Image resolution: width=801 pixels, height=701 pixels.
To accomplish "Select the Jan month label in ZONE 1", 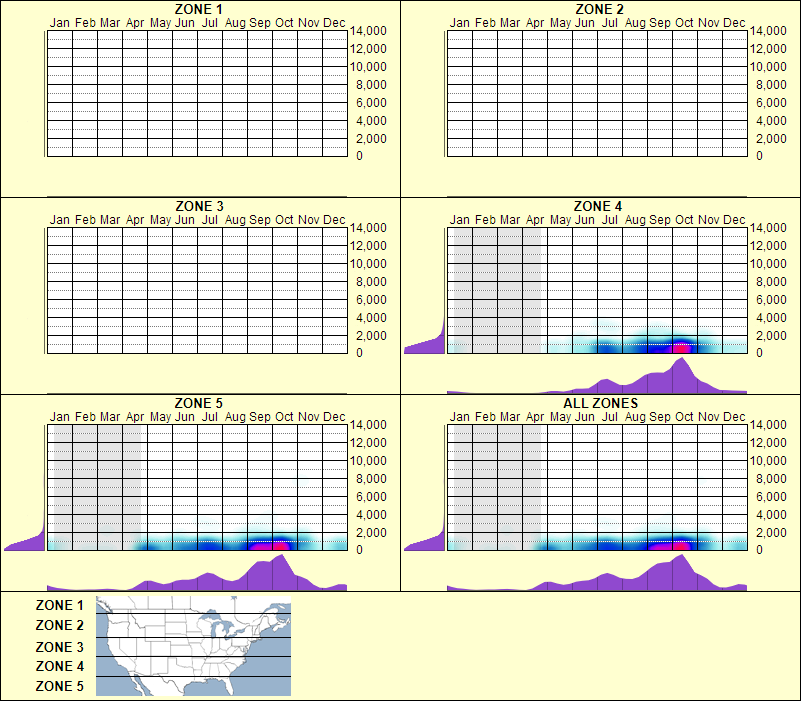I will (x=60, y=21).
